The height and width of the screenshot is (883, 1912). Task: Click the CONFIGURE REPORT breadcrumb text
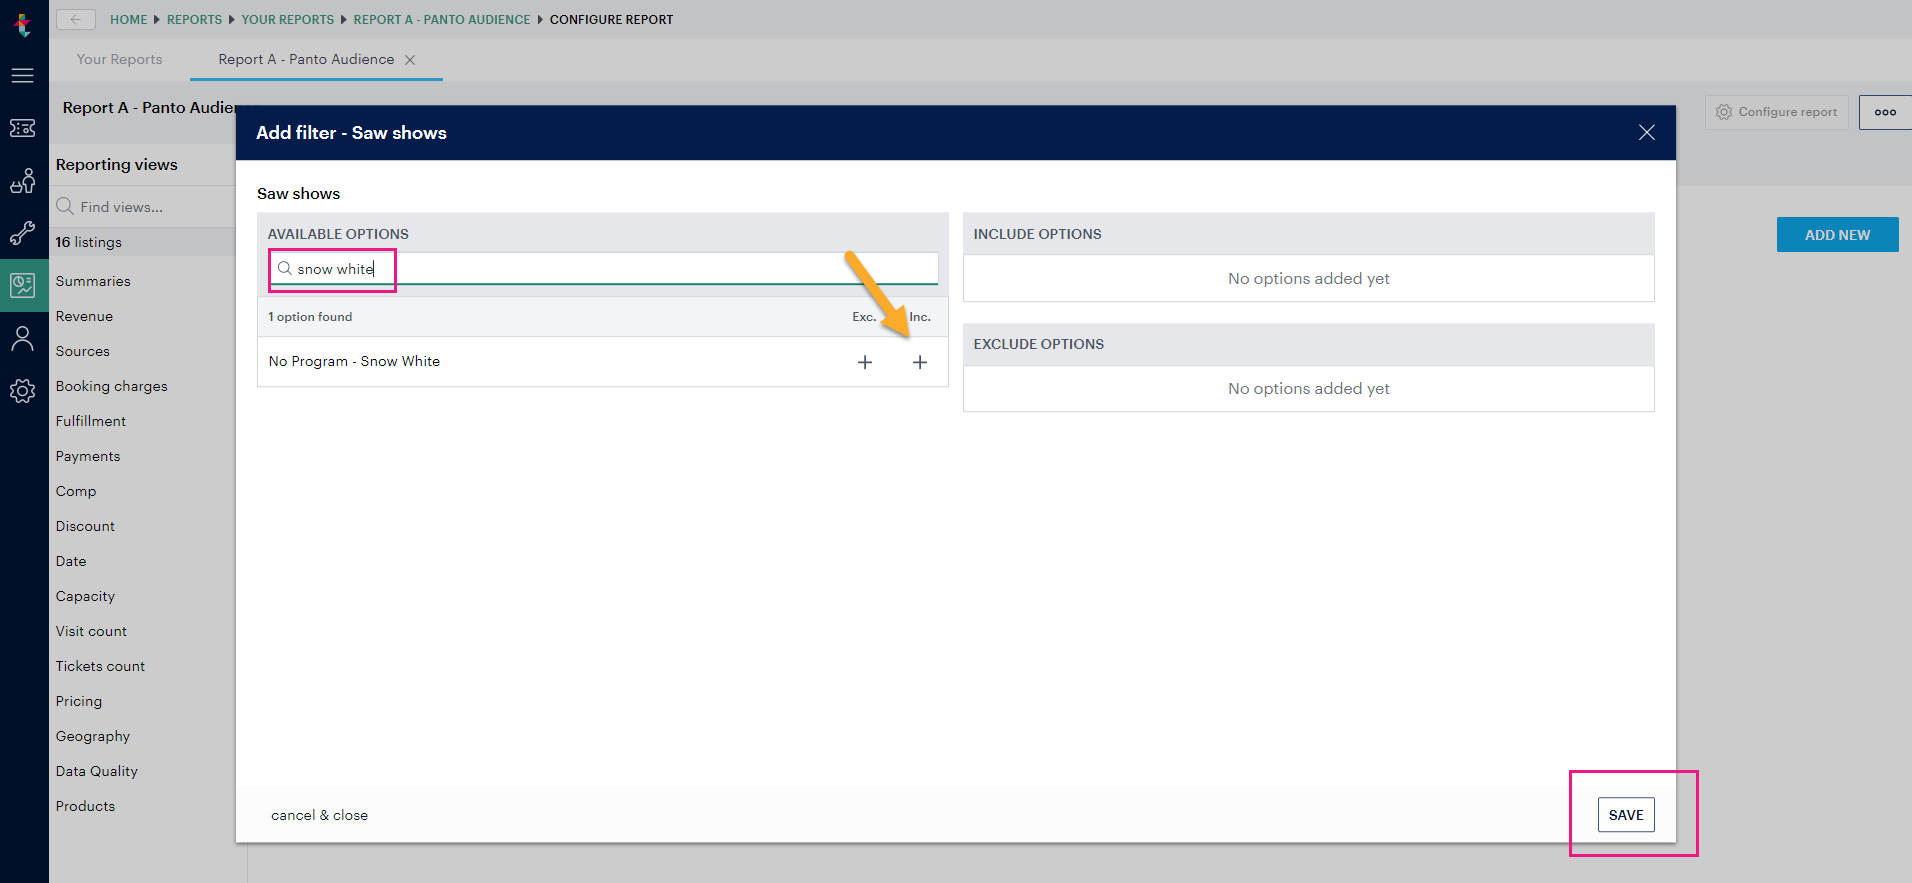(611, 20)
